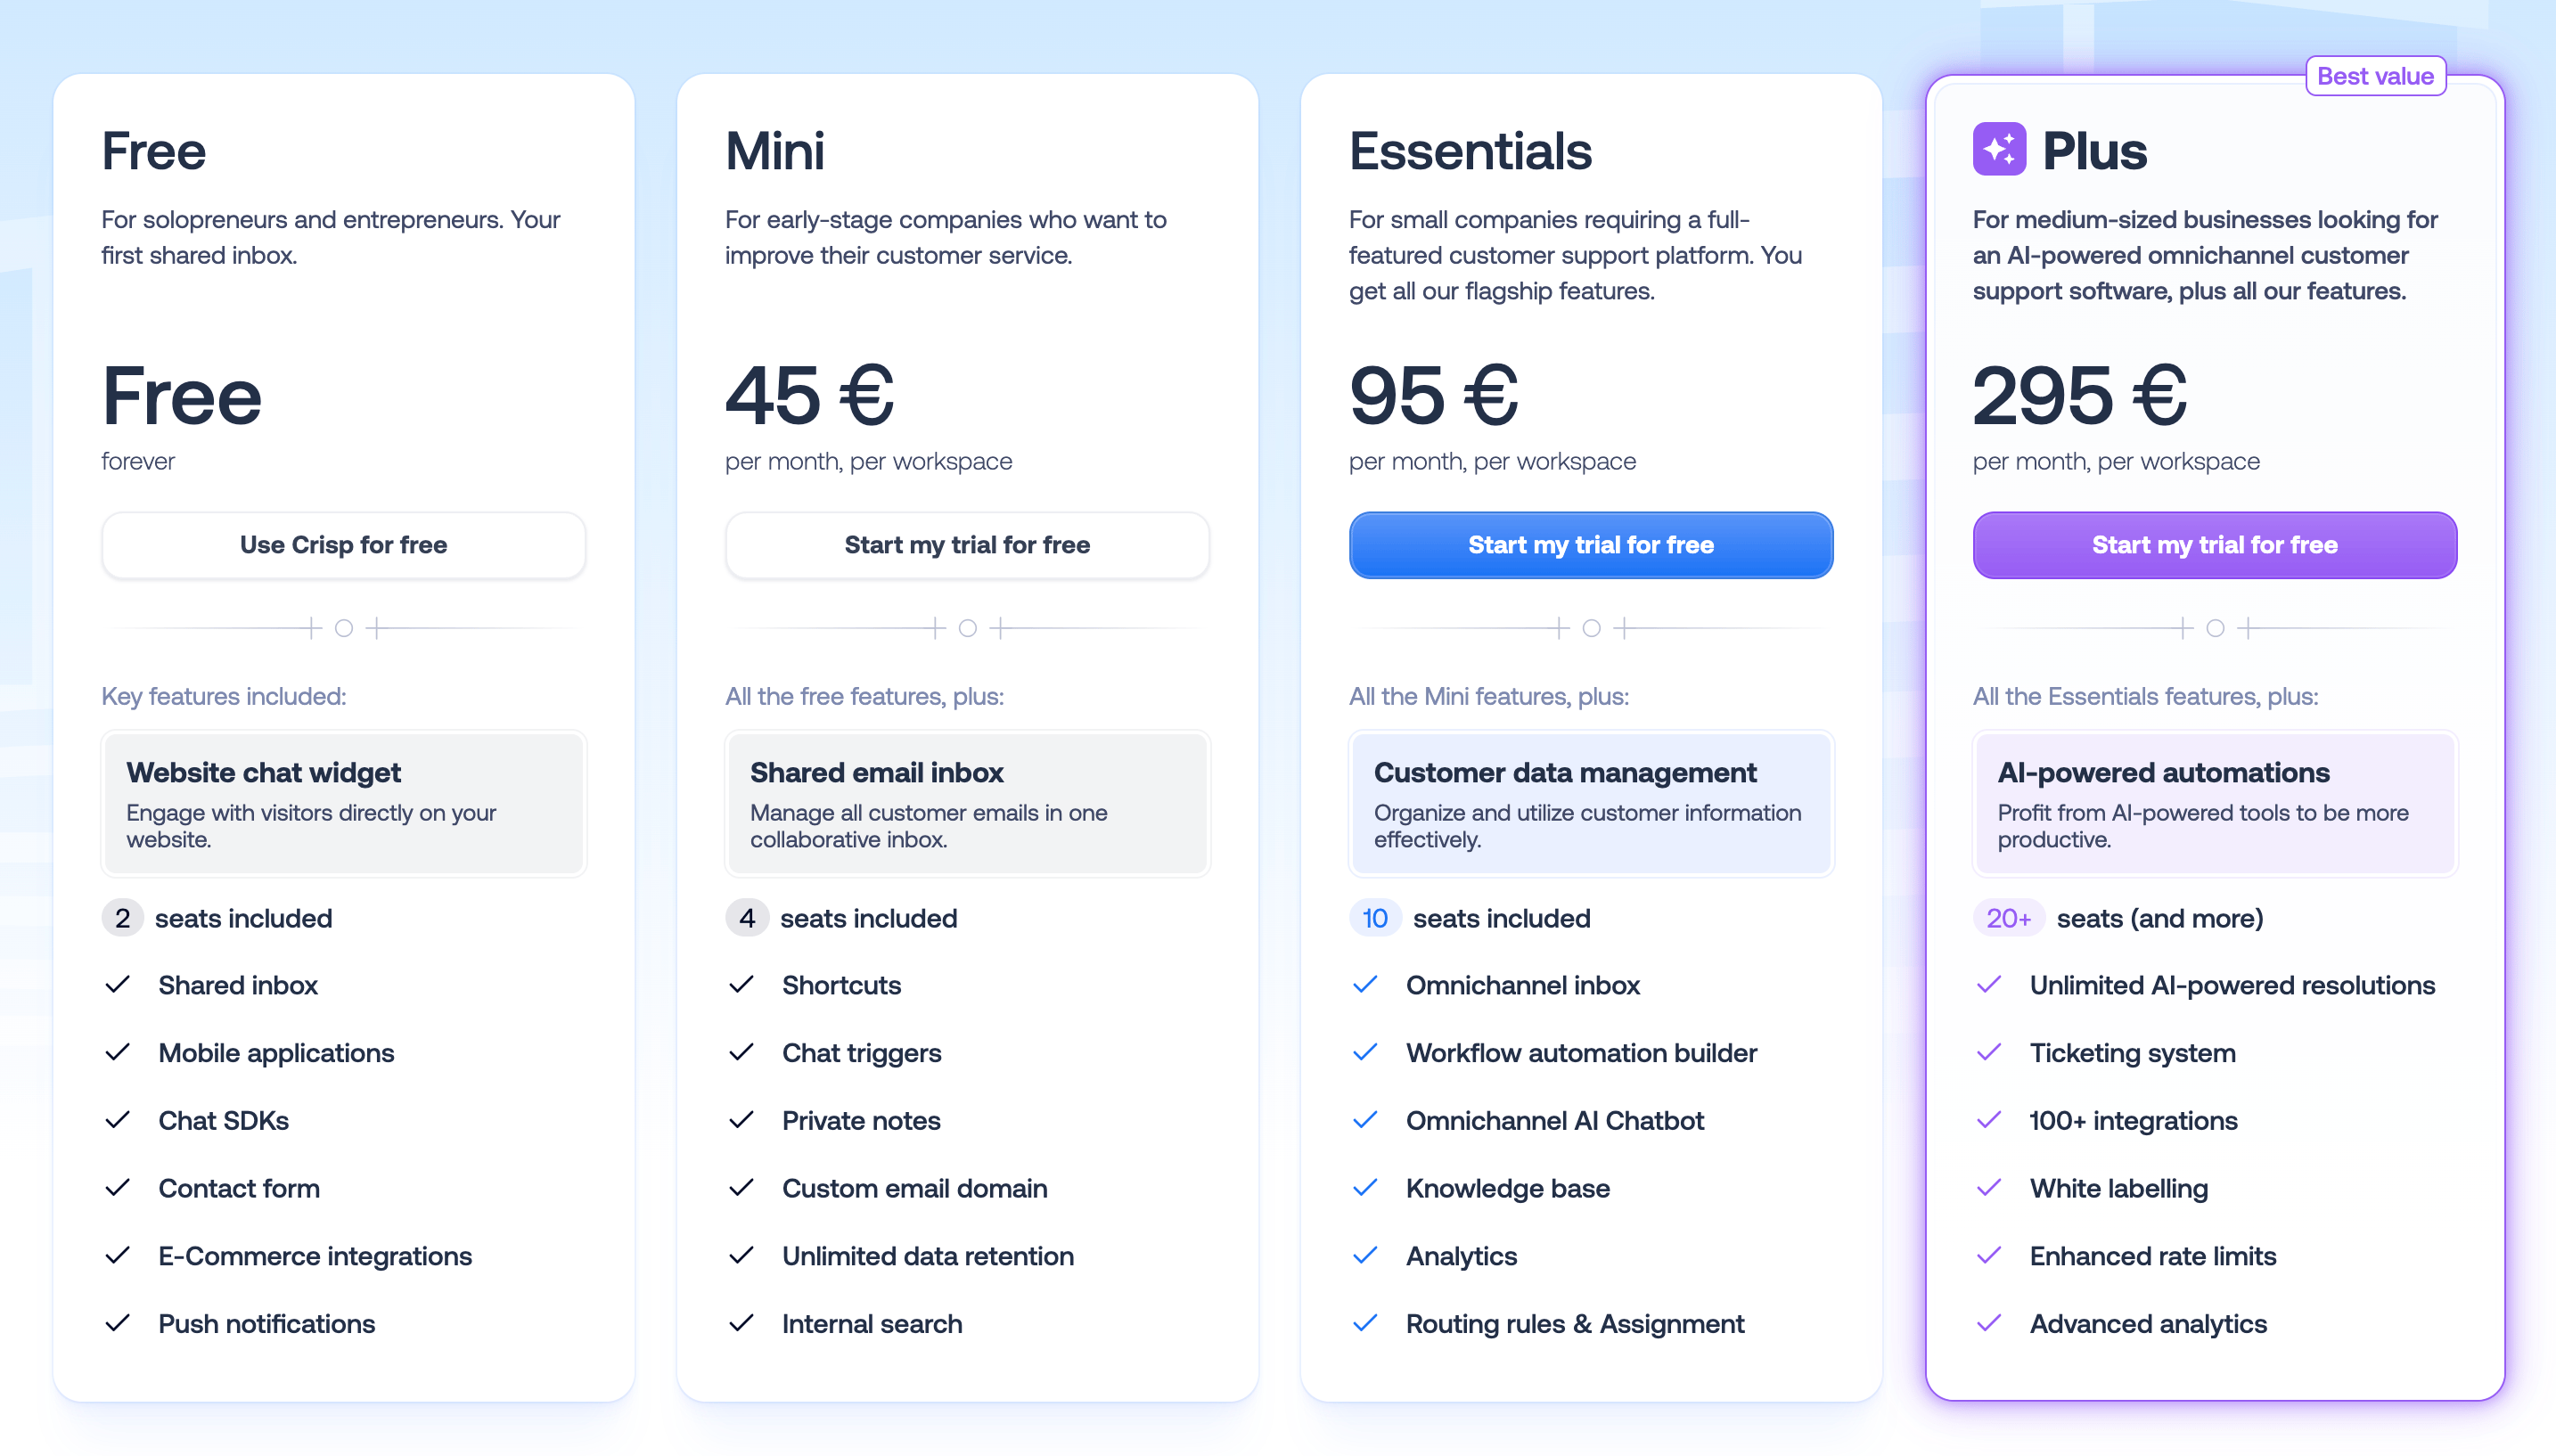Image resolution: width=2556 pixels, height=1456 pixels.
Task: Click the purple trial button on the Plus plan
Action: pos(2213,545)
